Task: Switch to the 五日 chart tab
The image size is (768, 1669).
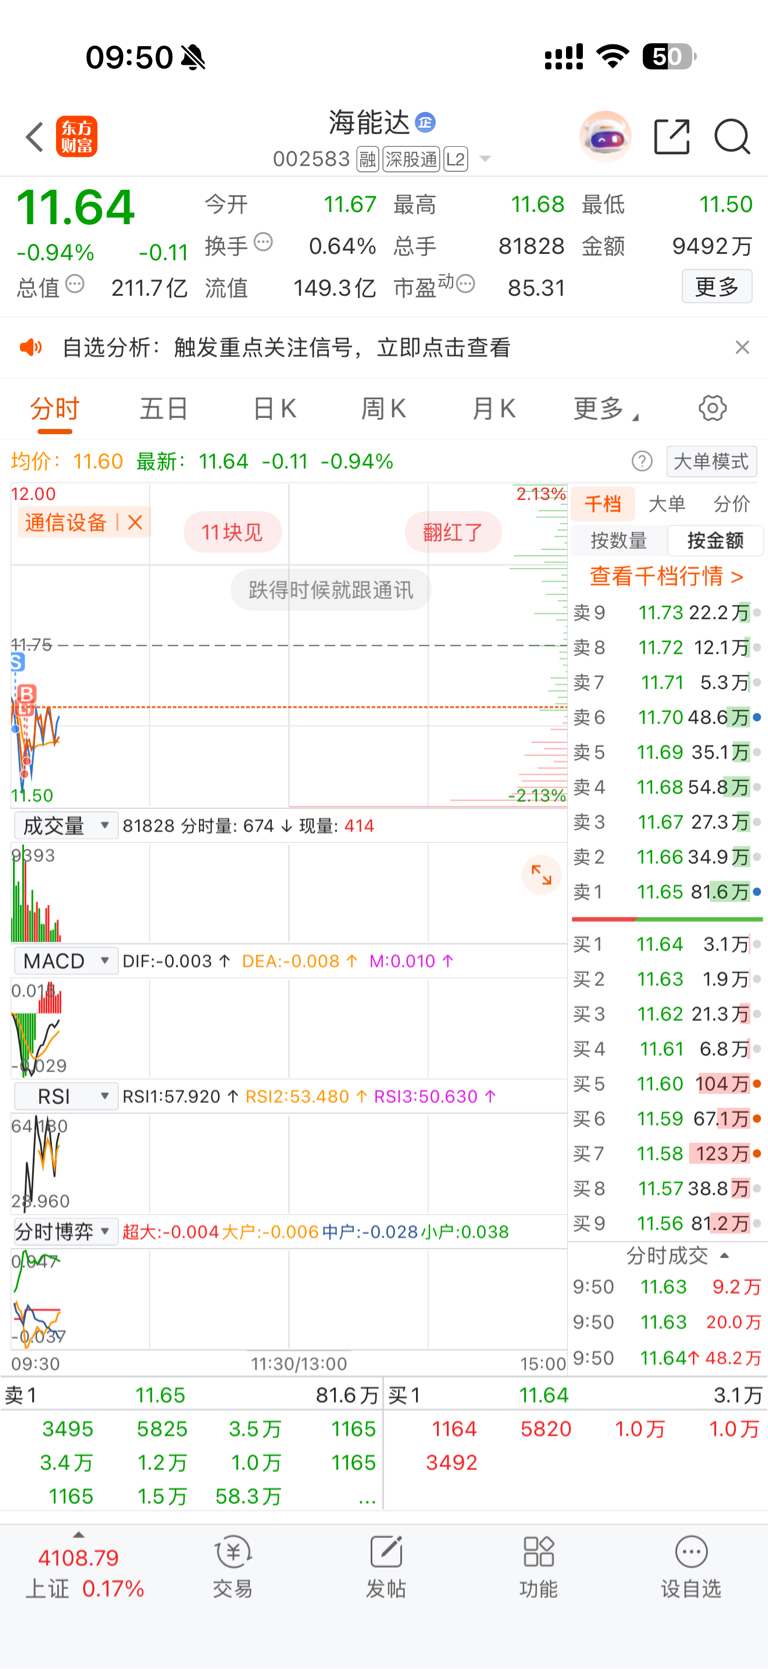Action: click(164, 409)
